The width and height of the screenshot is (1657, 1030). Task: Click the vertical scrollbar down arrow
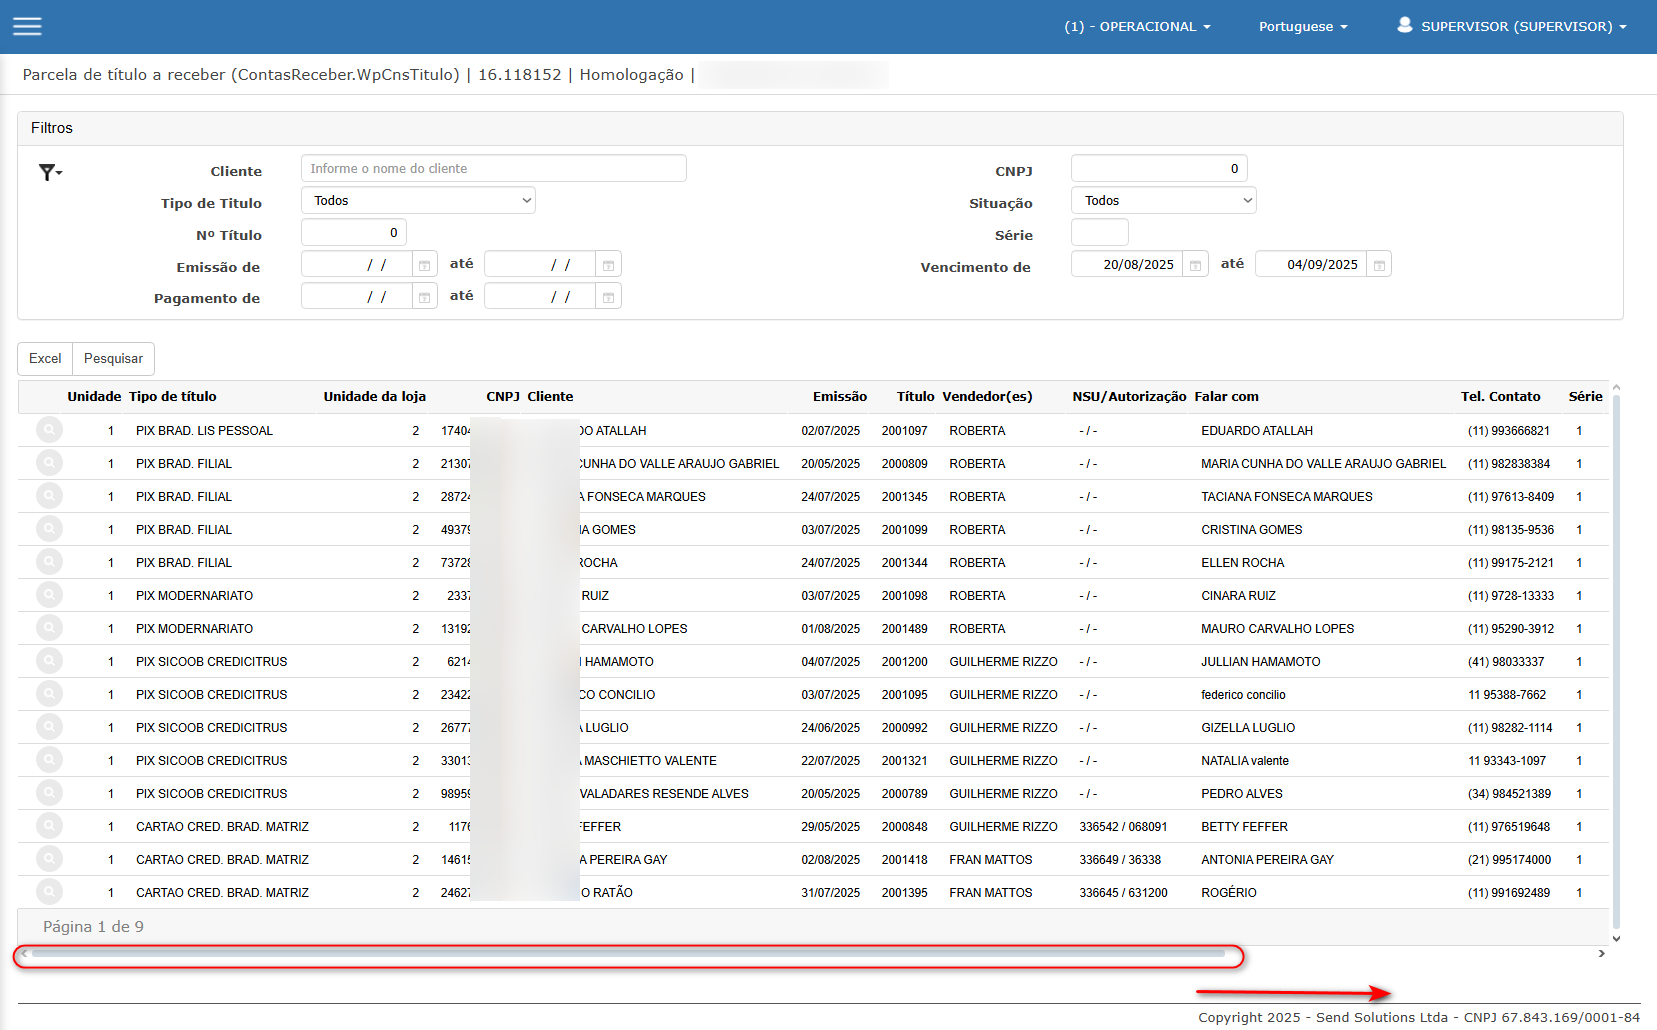1616,939
